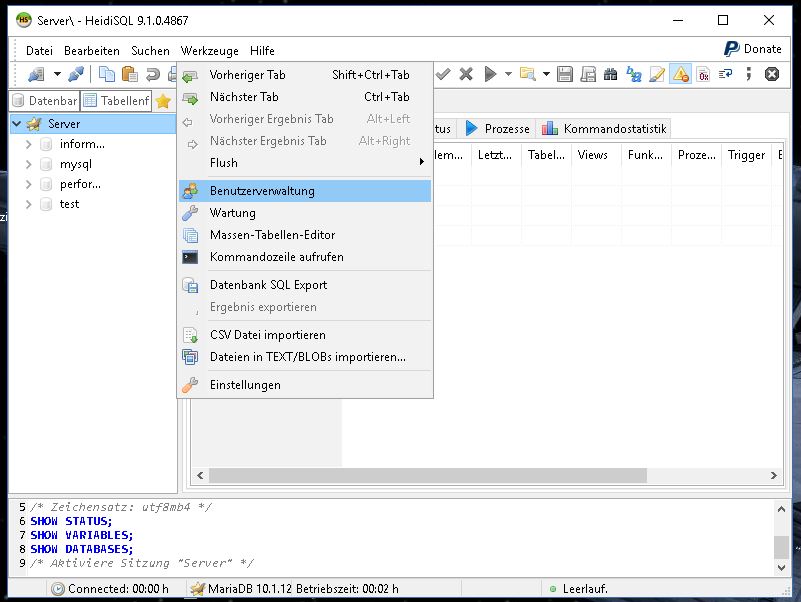Expand the Flush submenu
801x602 pixels.
point(305,163)
